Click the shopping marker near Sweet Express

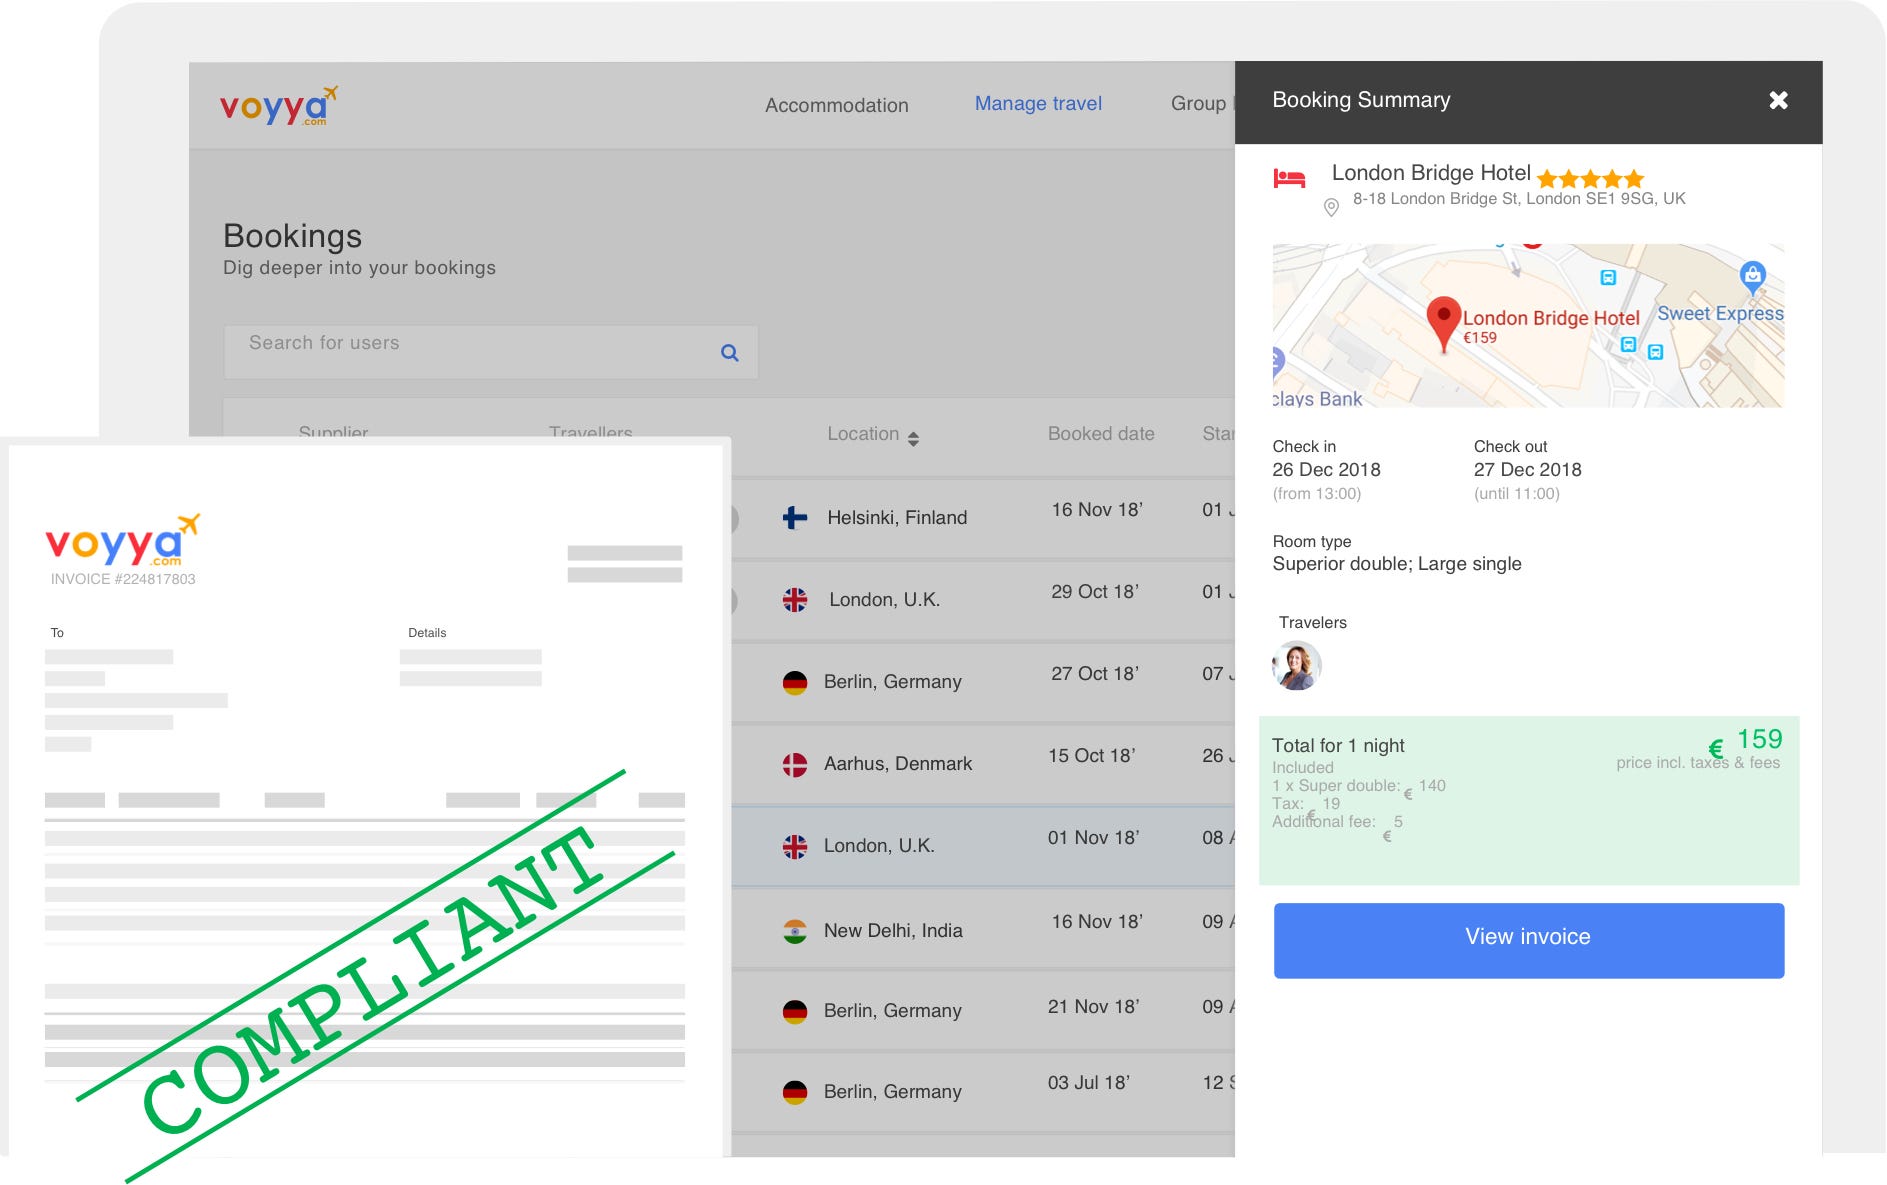pyautogui.click(x=1753, y=277)
